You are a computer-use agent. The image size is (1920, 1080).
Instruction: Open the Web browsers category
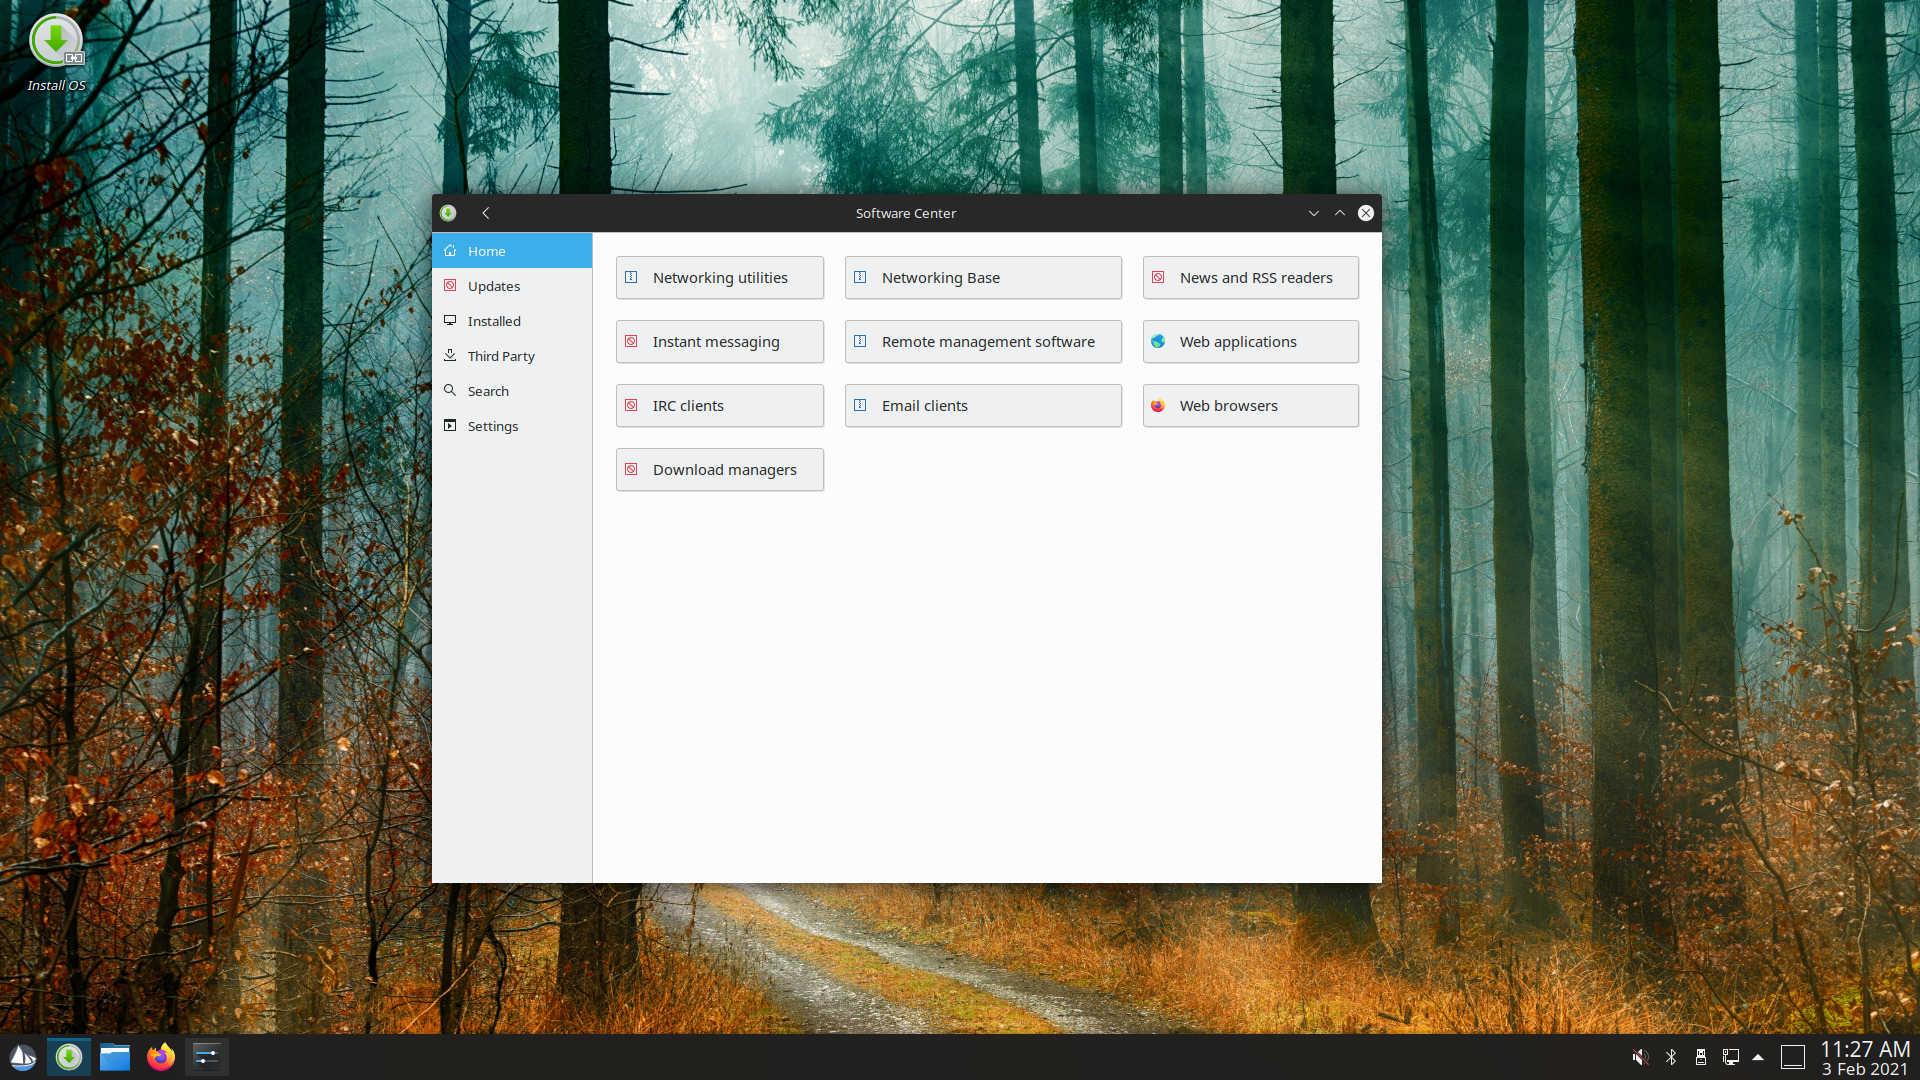1251,406
